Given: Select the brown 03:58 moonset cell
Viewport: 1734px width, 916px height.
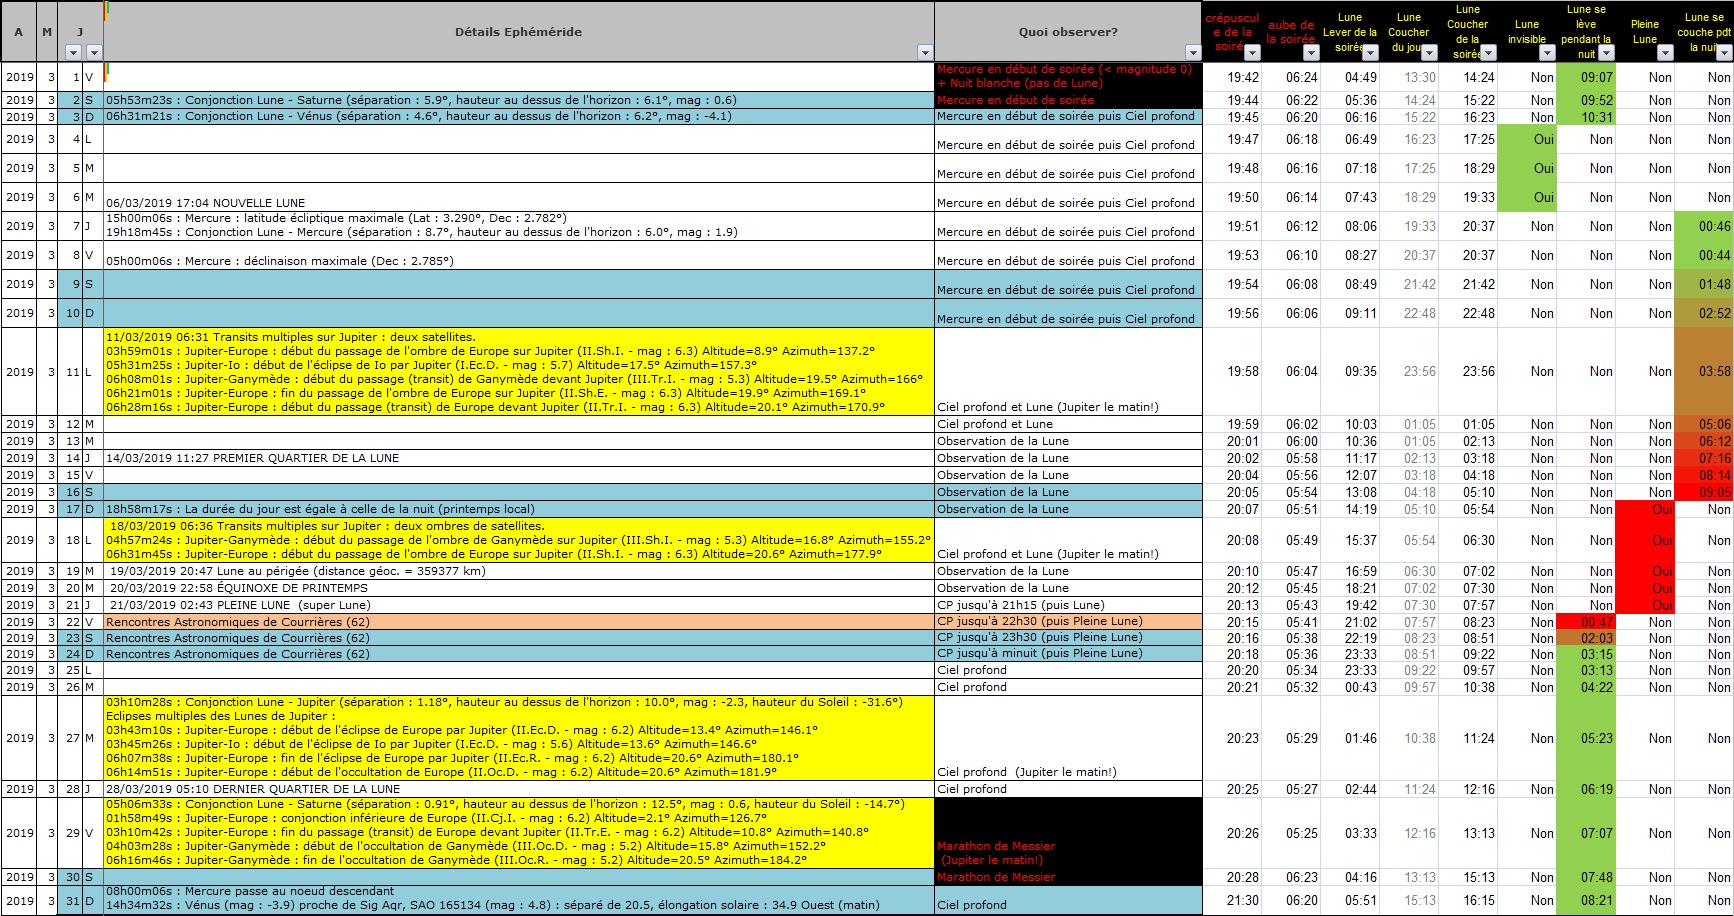Looking at the screenshot, I should (1705, 372).
